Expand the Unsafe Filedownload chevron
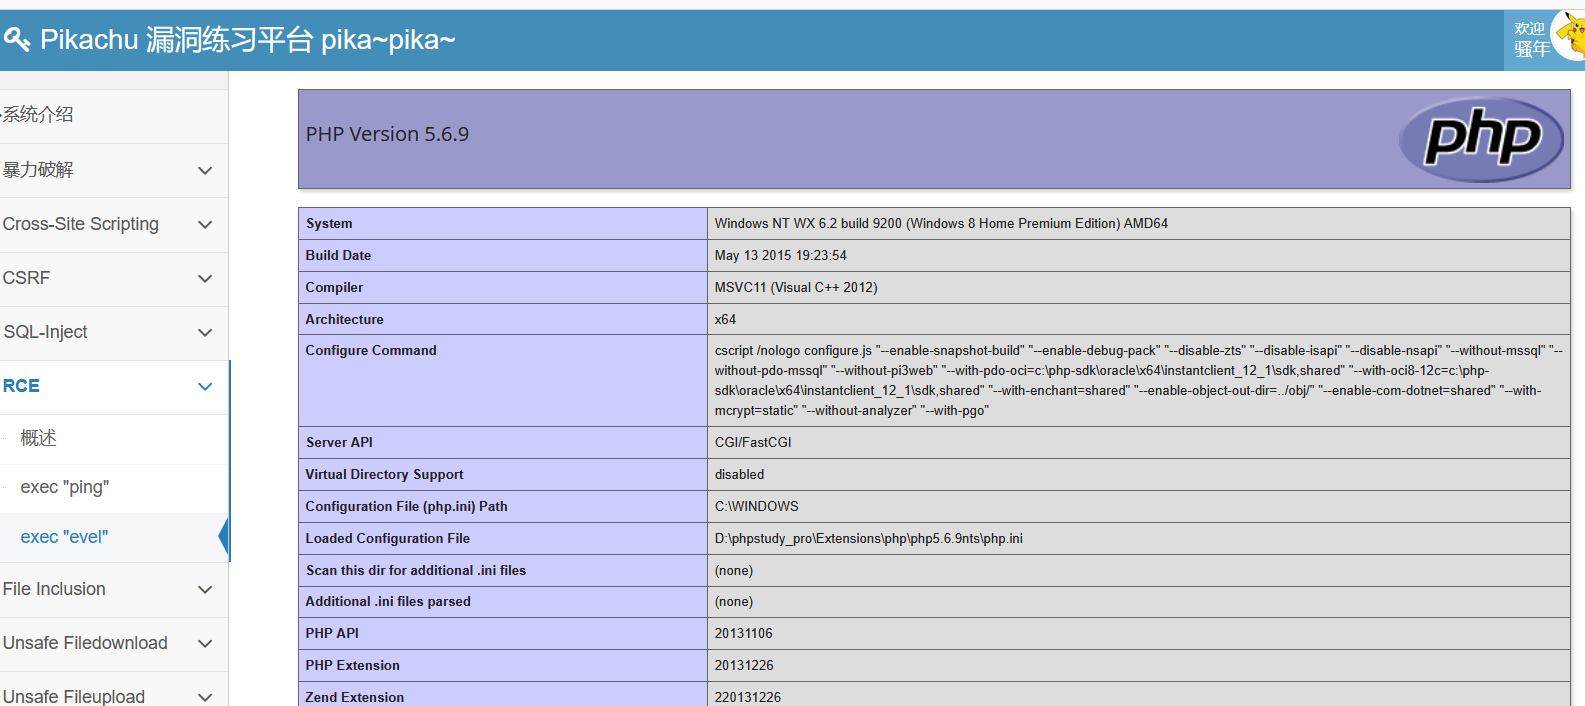 (x=205, y=644)
